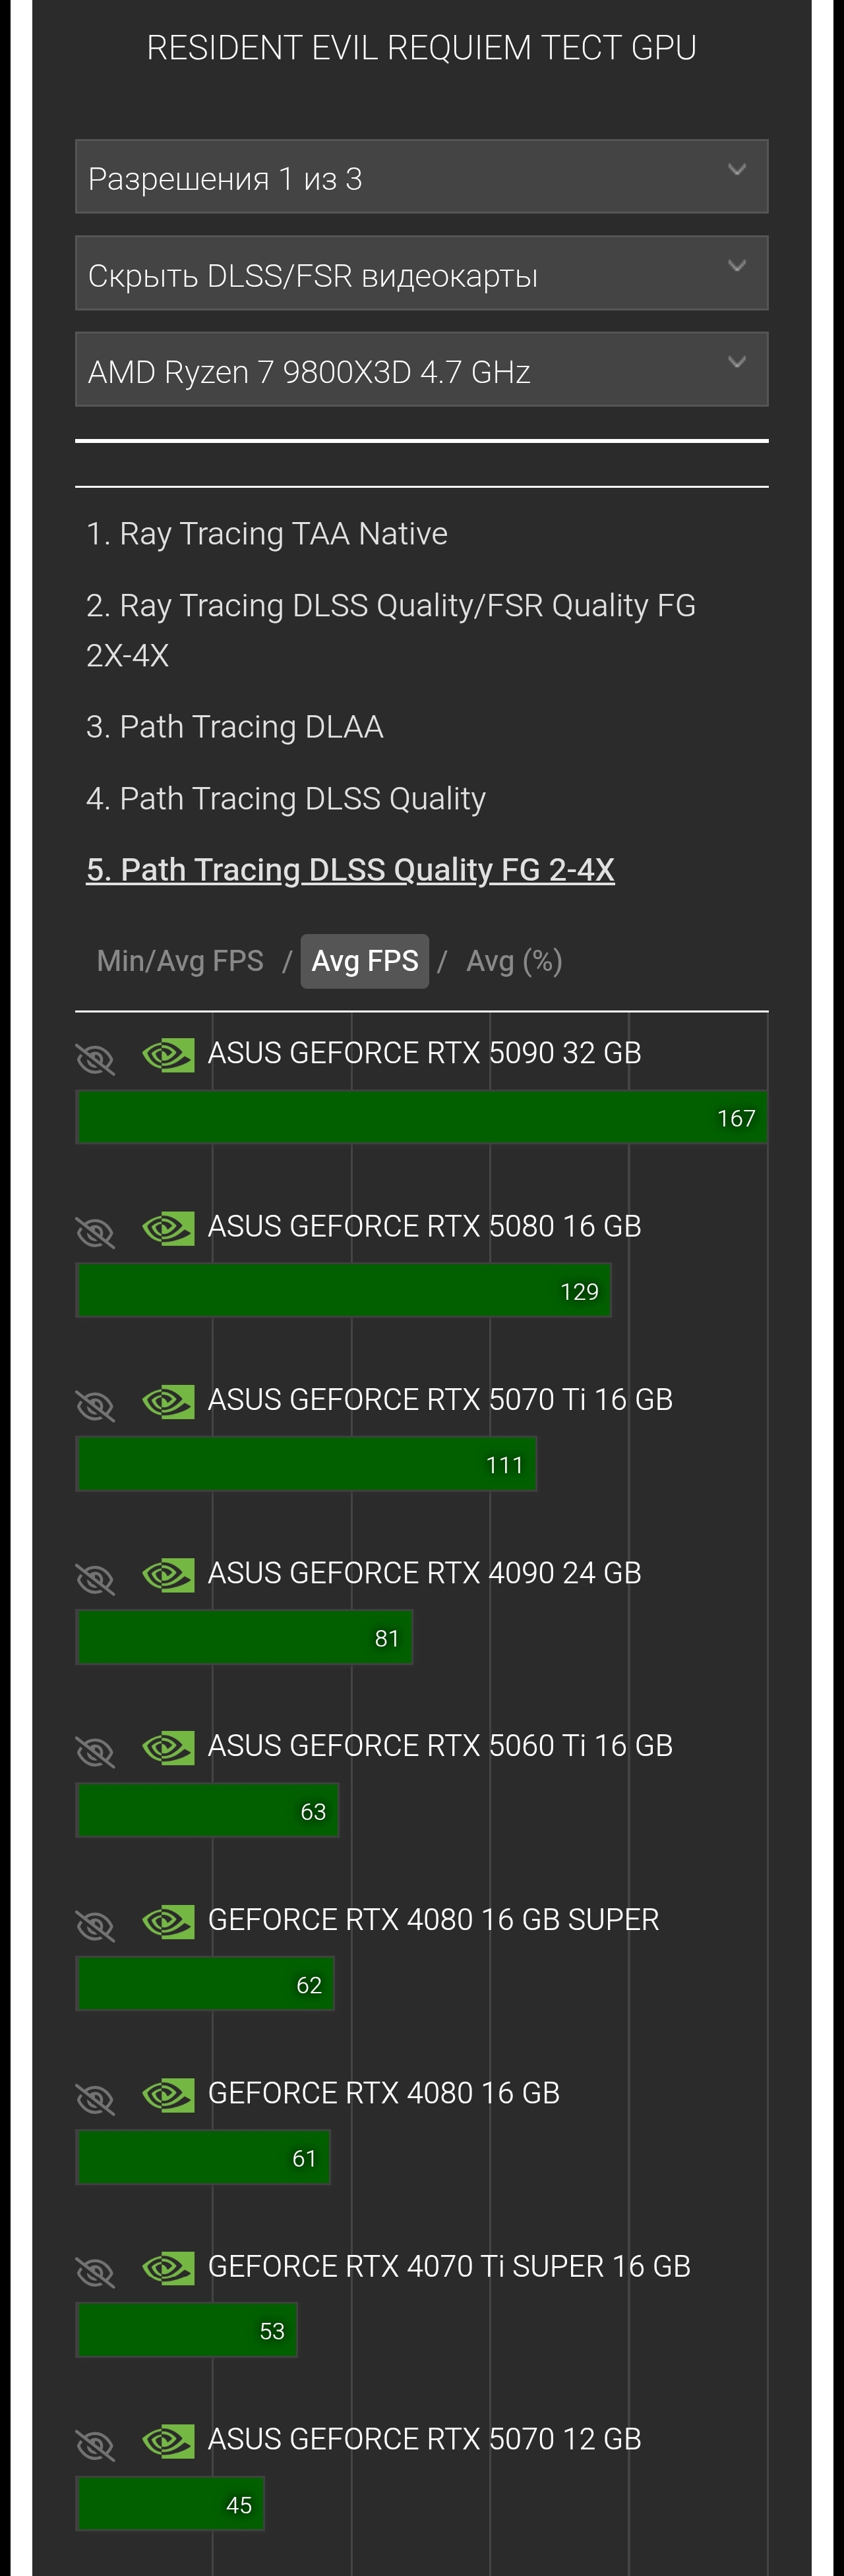Image resolution: width=844 pixels, height=2576 pixels.
Task: Click the Nvidia logo beside RTX 5060 Ti
Action: [x=168, y=1748]
